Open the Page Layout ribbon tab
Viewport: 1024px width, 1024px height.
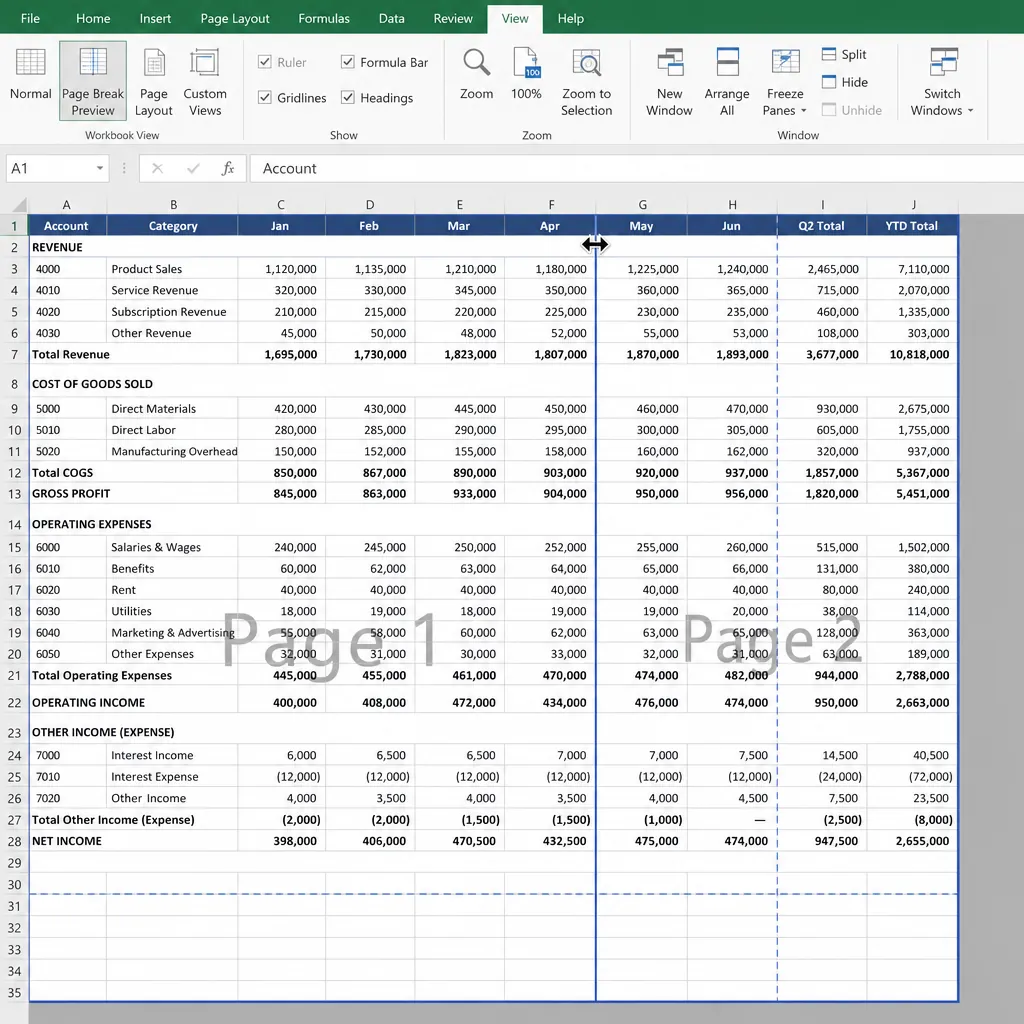234,18
